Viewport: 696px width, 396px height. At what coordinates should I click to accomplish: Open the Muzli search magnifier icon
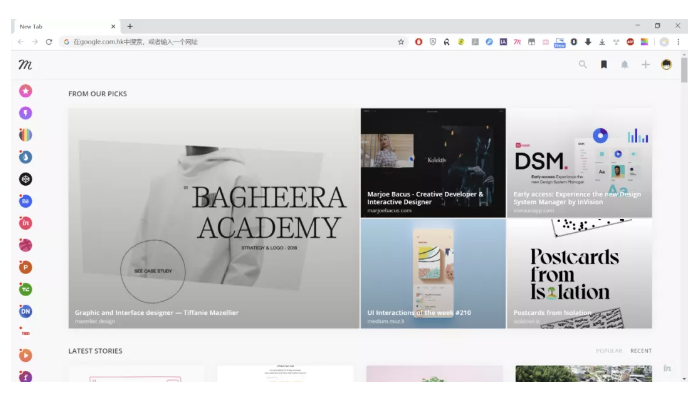point(583,65)
